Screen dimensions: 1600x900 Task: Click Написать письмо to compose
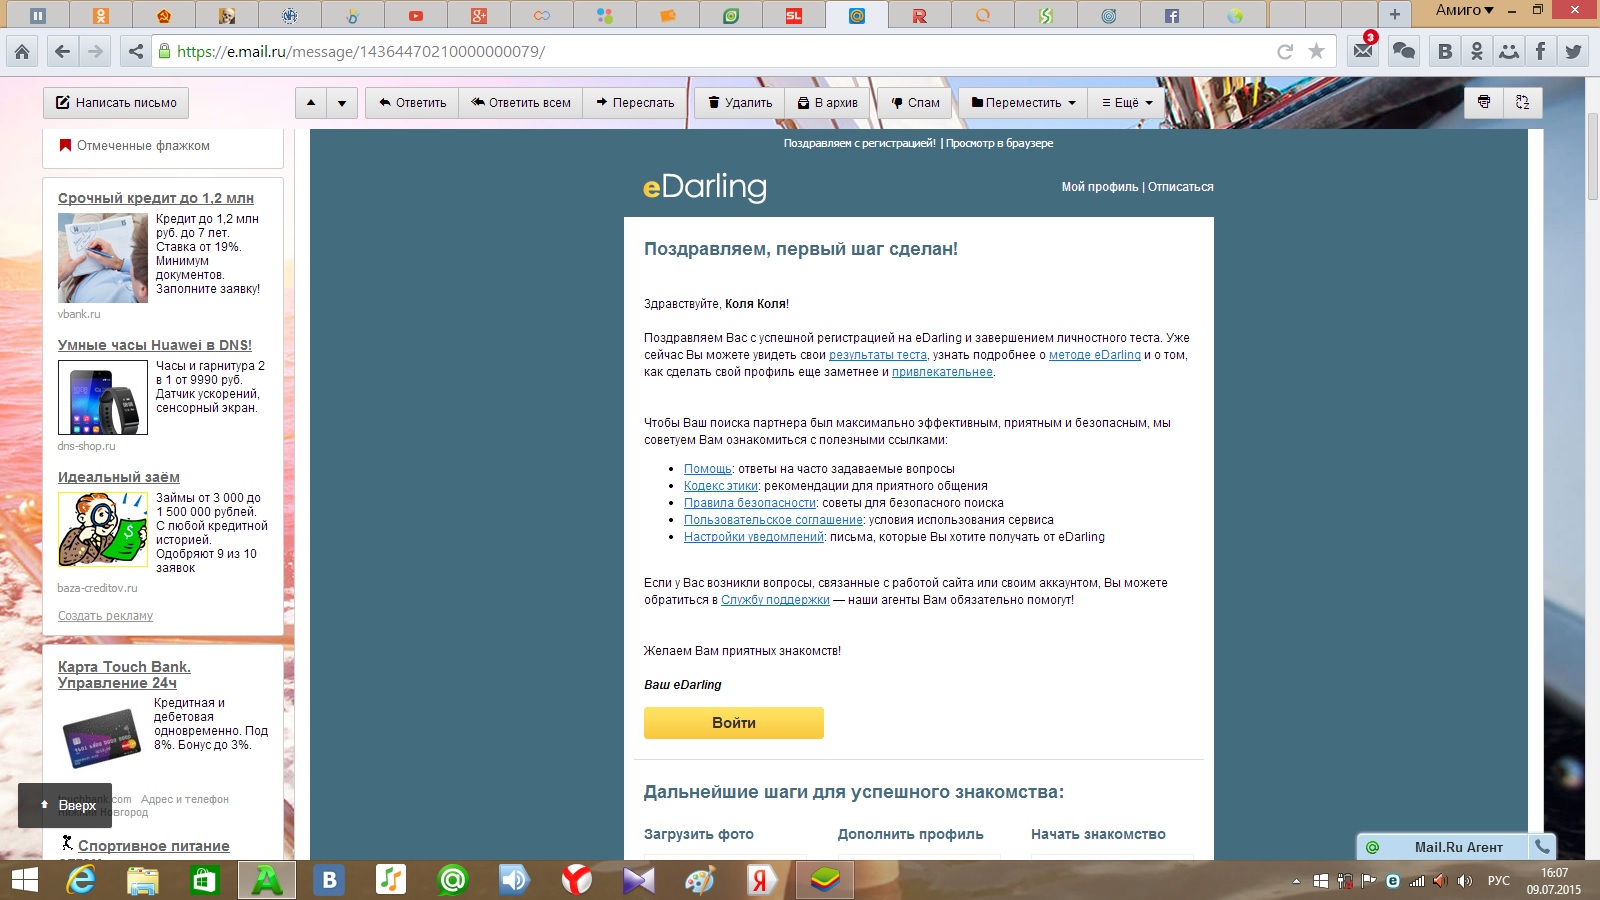click(116, 102)
